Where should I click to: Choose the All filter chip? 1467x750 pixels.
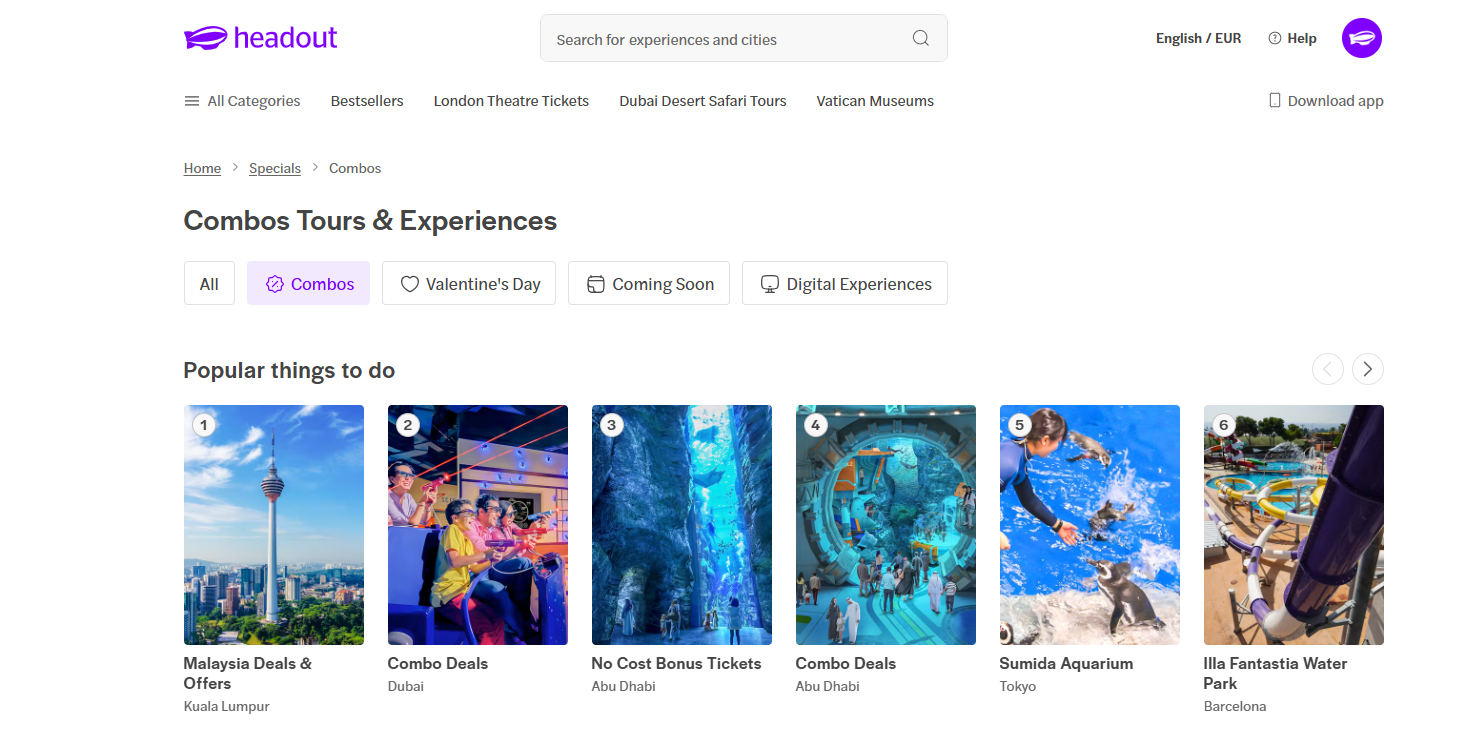click(x=209, y=284)
